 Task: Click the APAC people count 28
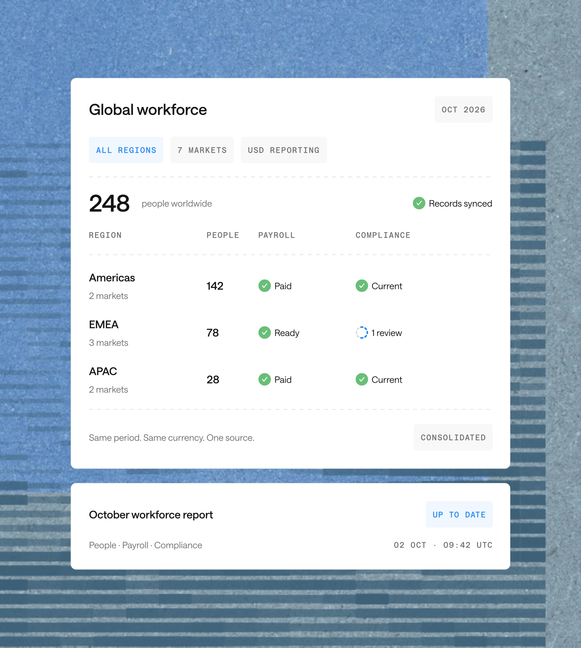213,379
